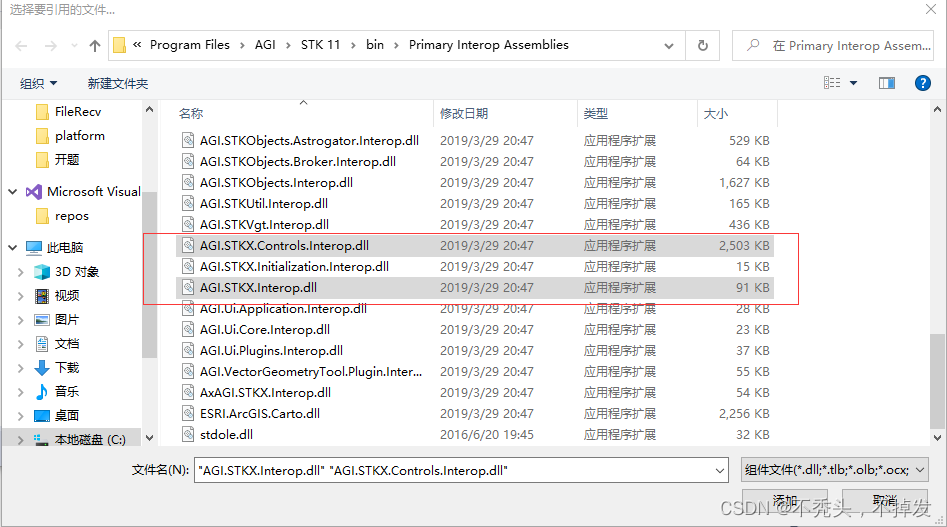Collapse the 此电脑 node
Viewport: 947px width, 527px height.
pos(13,248)
